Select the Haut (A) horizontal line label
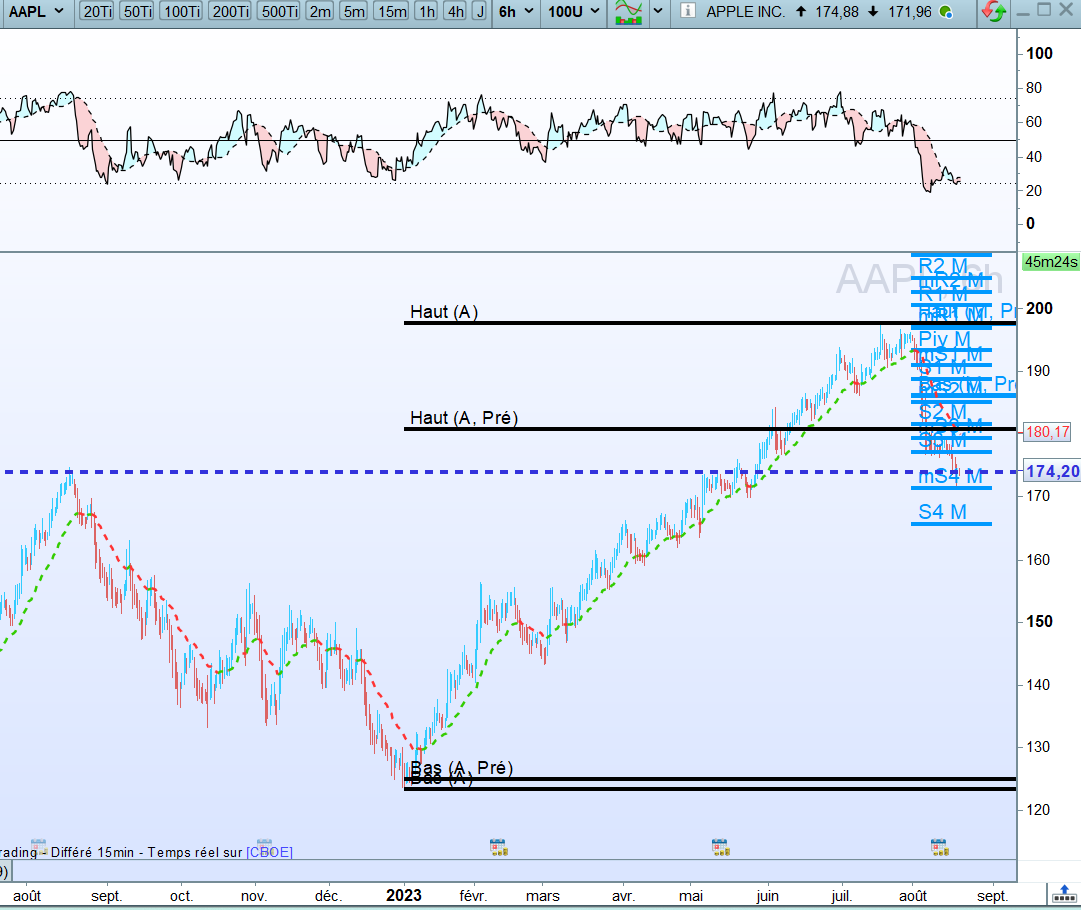 pyautogui.click(x=444, y=312)
